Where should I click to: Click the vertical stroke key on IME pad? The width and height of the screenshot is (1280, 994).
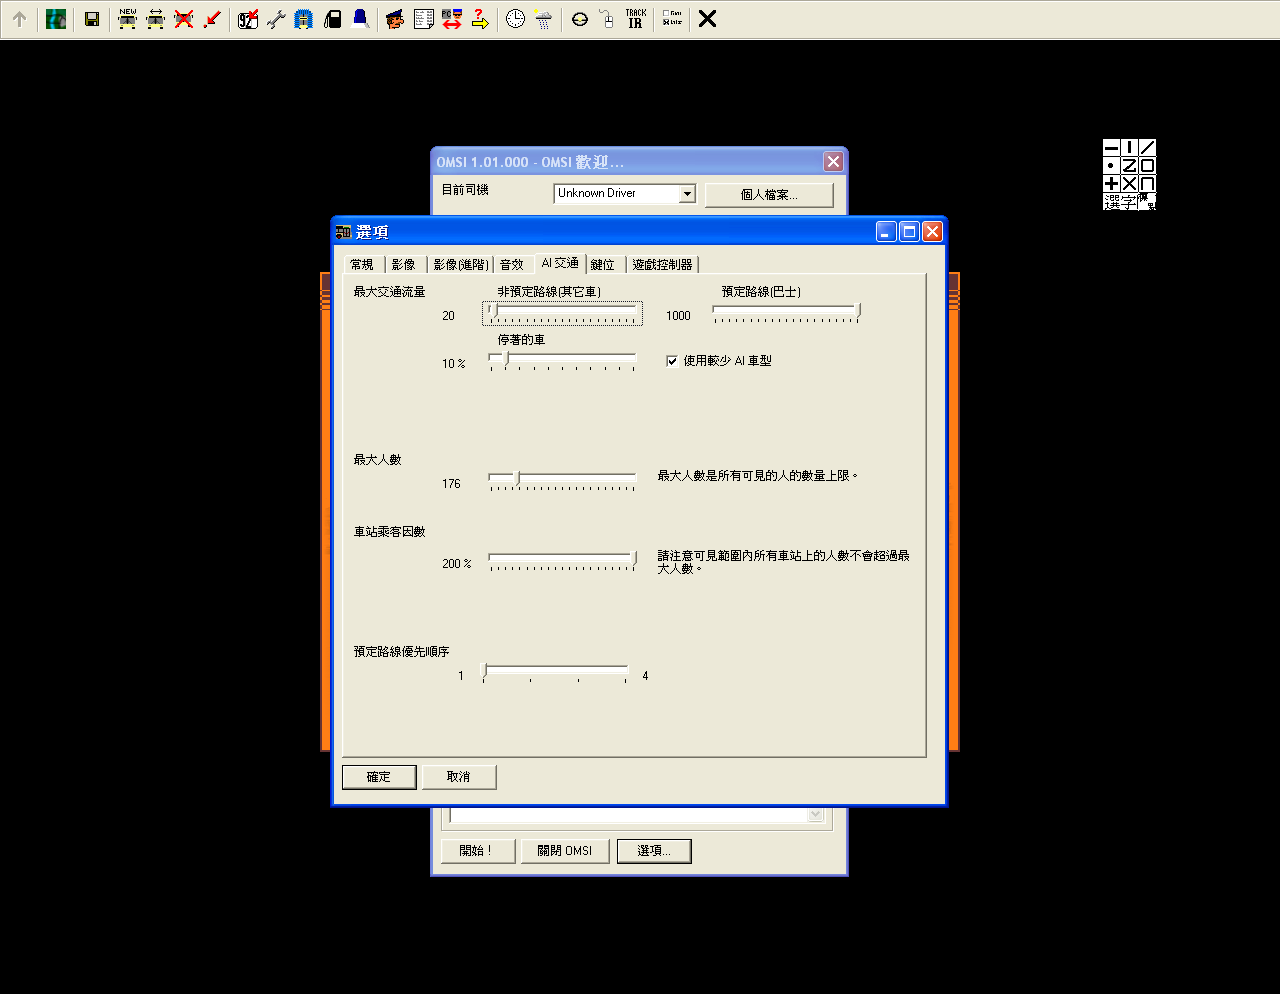pos(1129,147)
